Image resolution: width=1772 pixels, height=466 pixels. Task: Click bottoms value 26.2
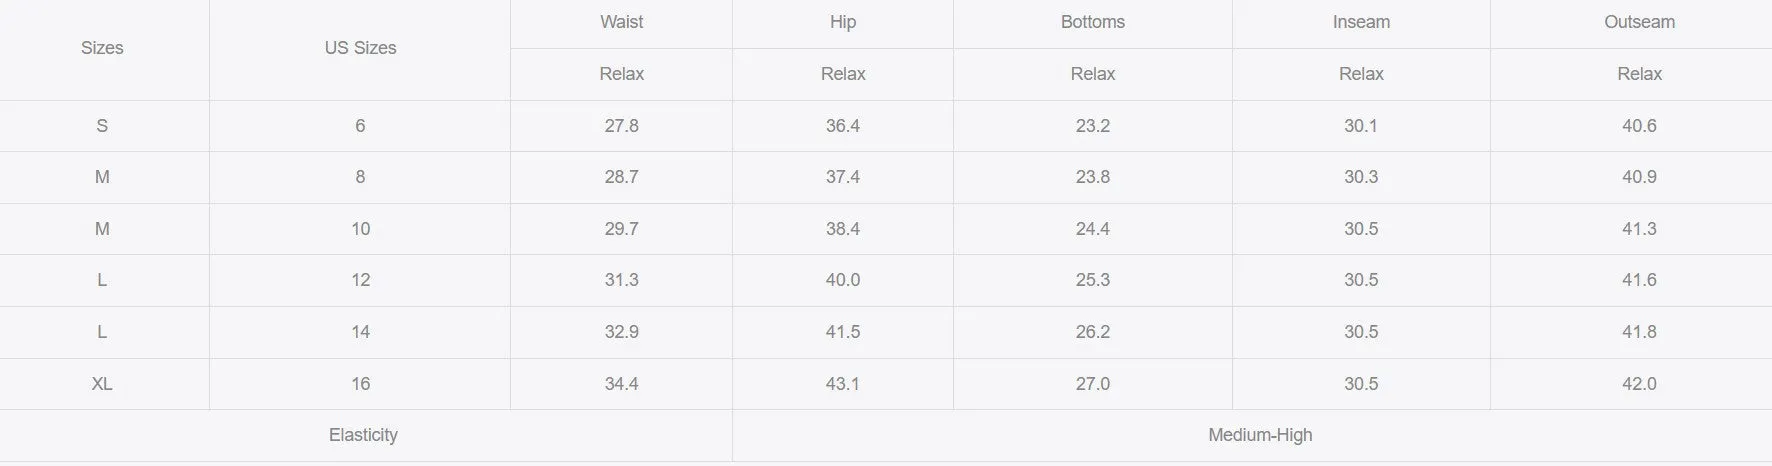tap(1093, 332)
